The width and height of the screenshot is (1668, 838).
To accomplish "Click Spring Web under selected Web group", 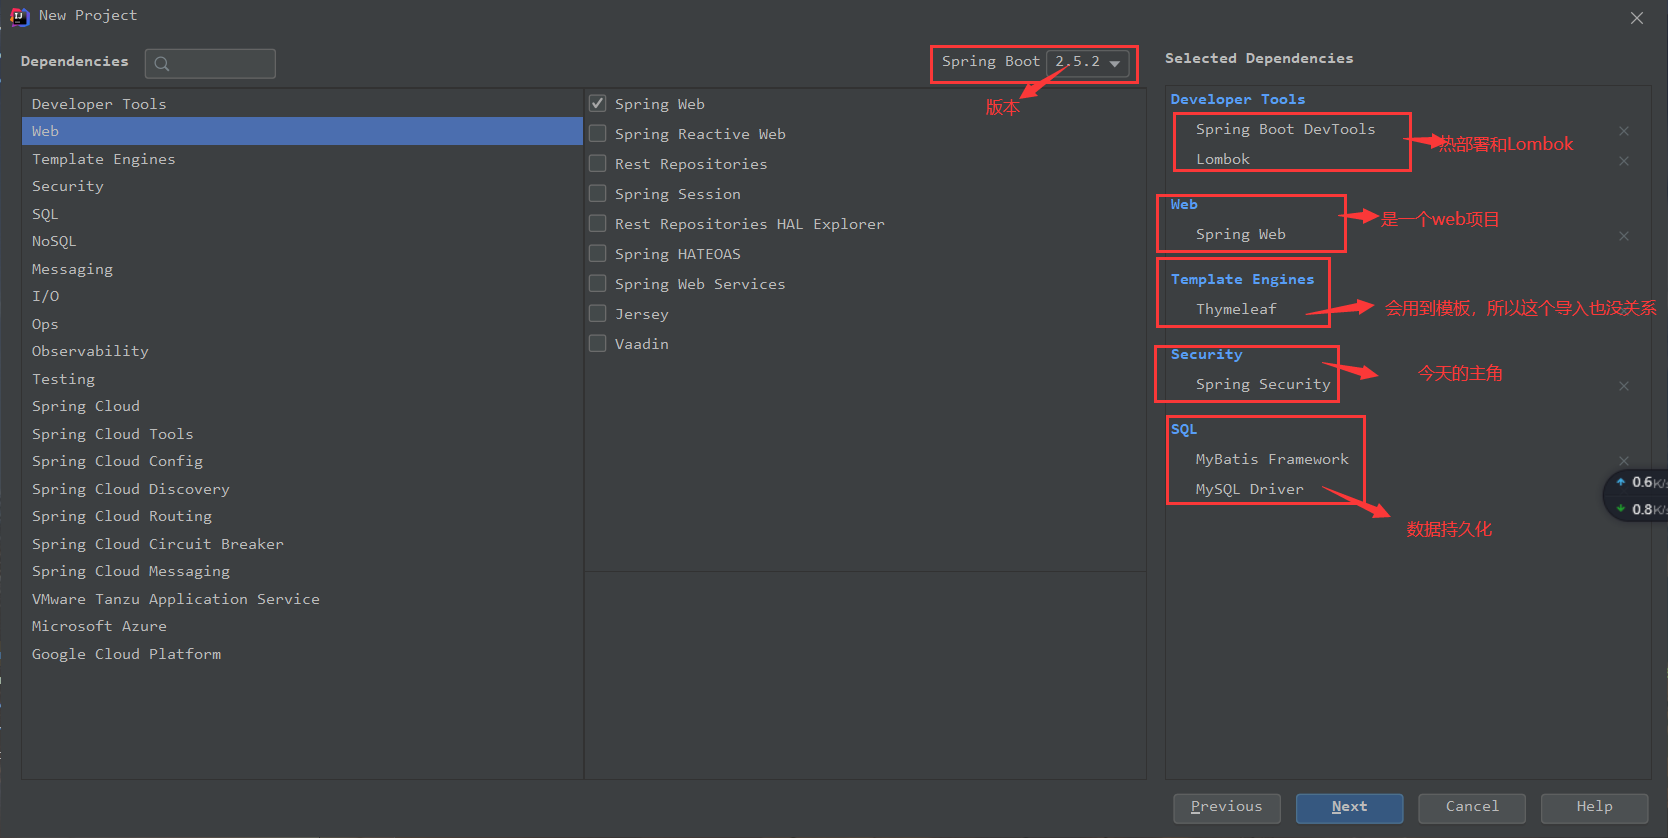I will (x=1240, y=234).
